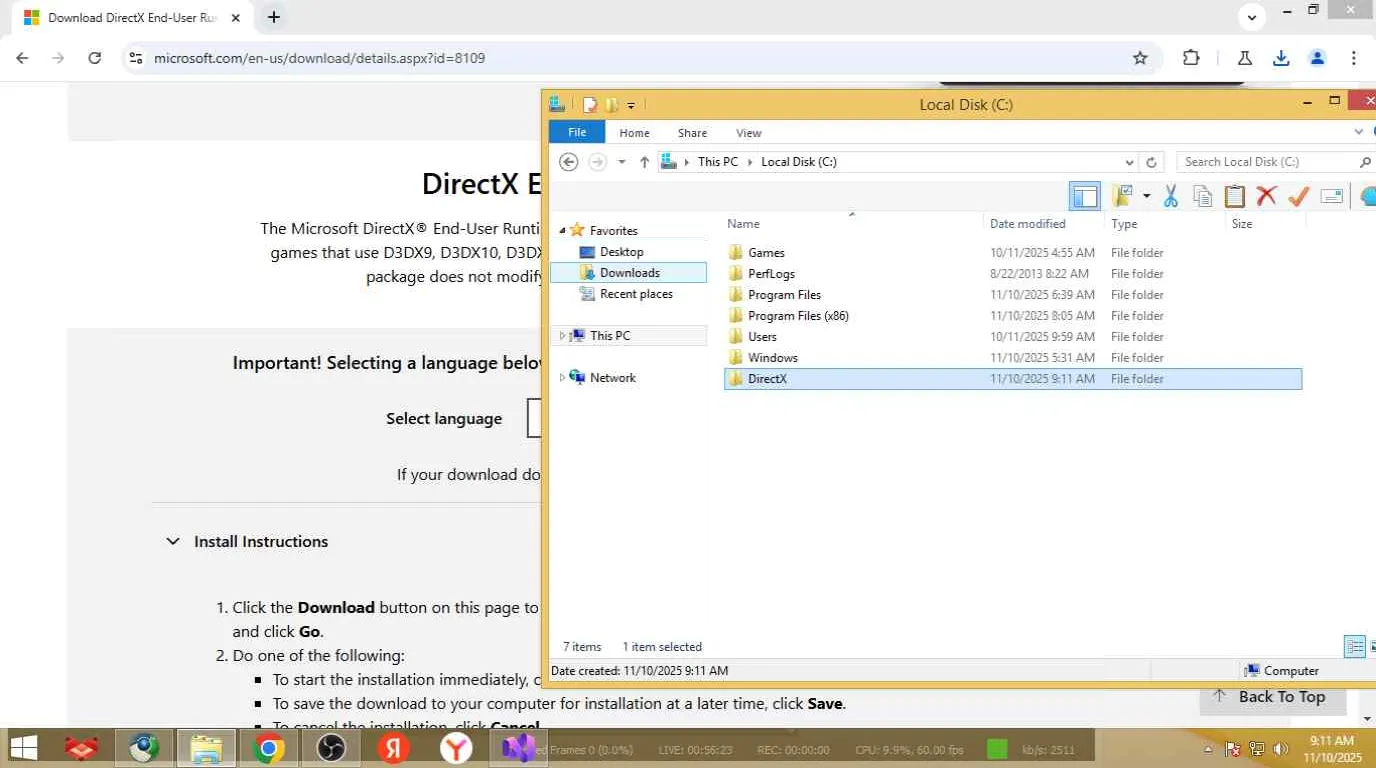Reload the page in Chrome

pyautogui.click(x=95, y=58)
